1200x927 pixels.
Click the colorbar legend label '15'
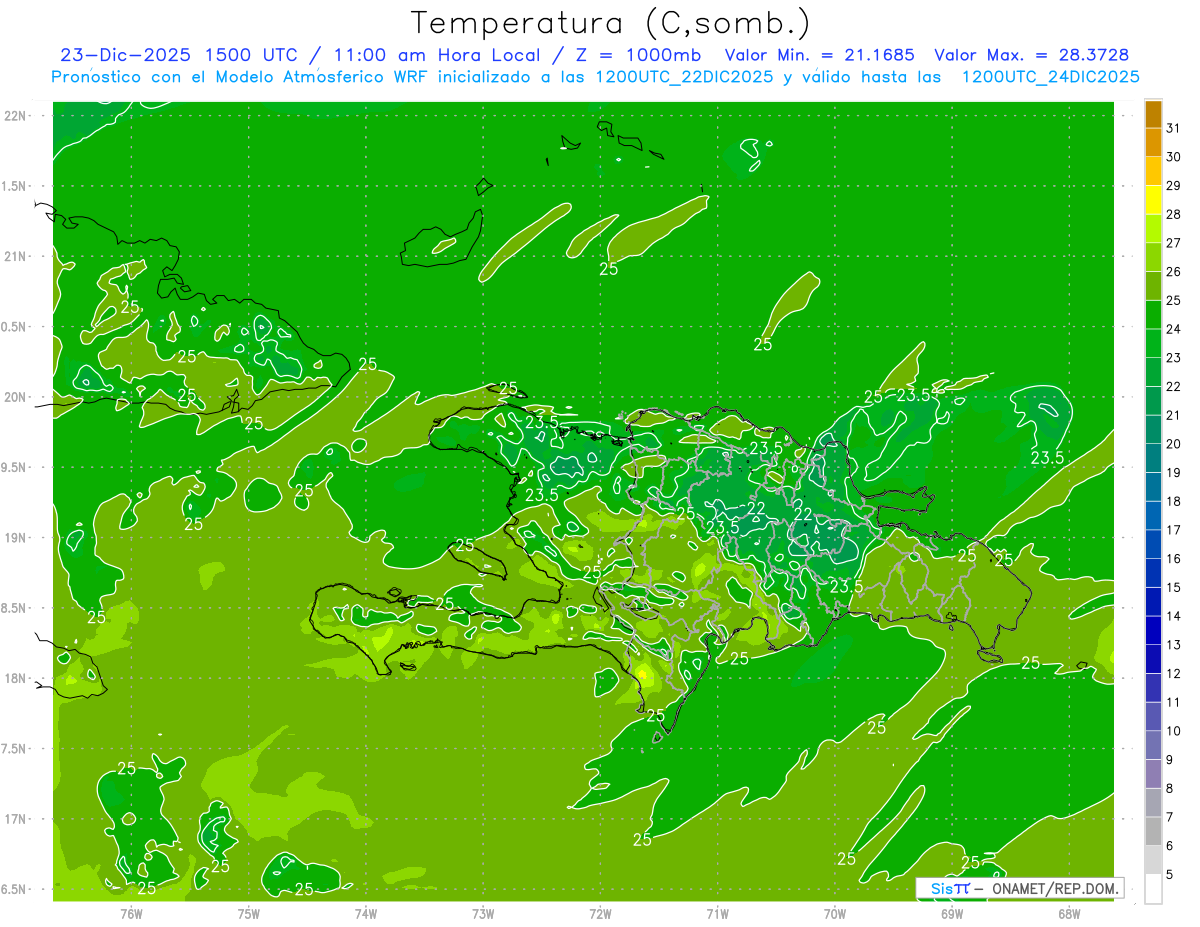click(1174, 588)
